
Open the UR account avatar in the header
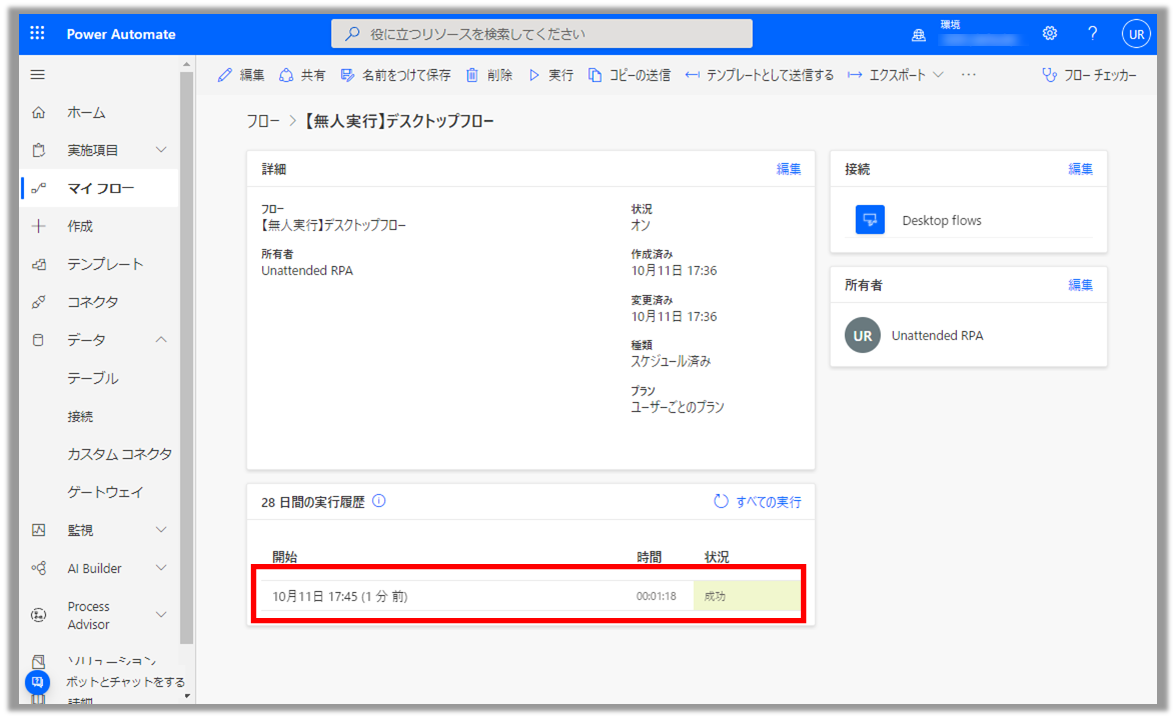point(1136,34)
